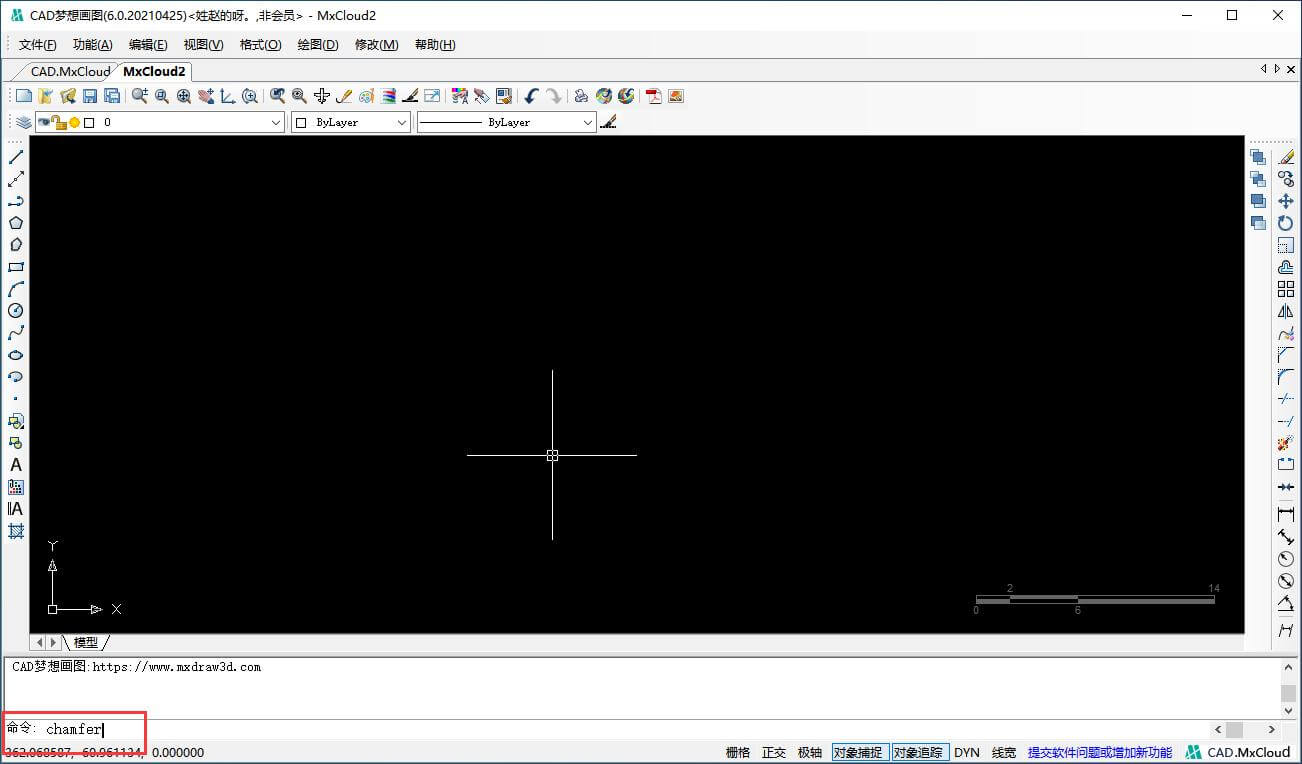Select the Offset tool
The image size is (1302, 764).
pyautogui.click(x=1286, y=267)
